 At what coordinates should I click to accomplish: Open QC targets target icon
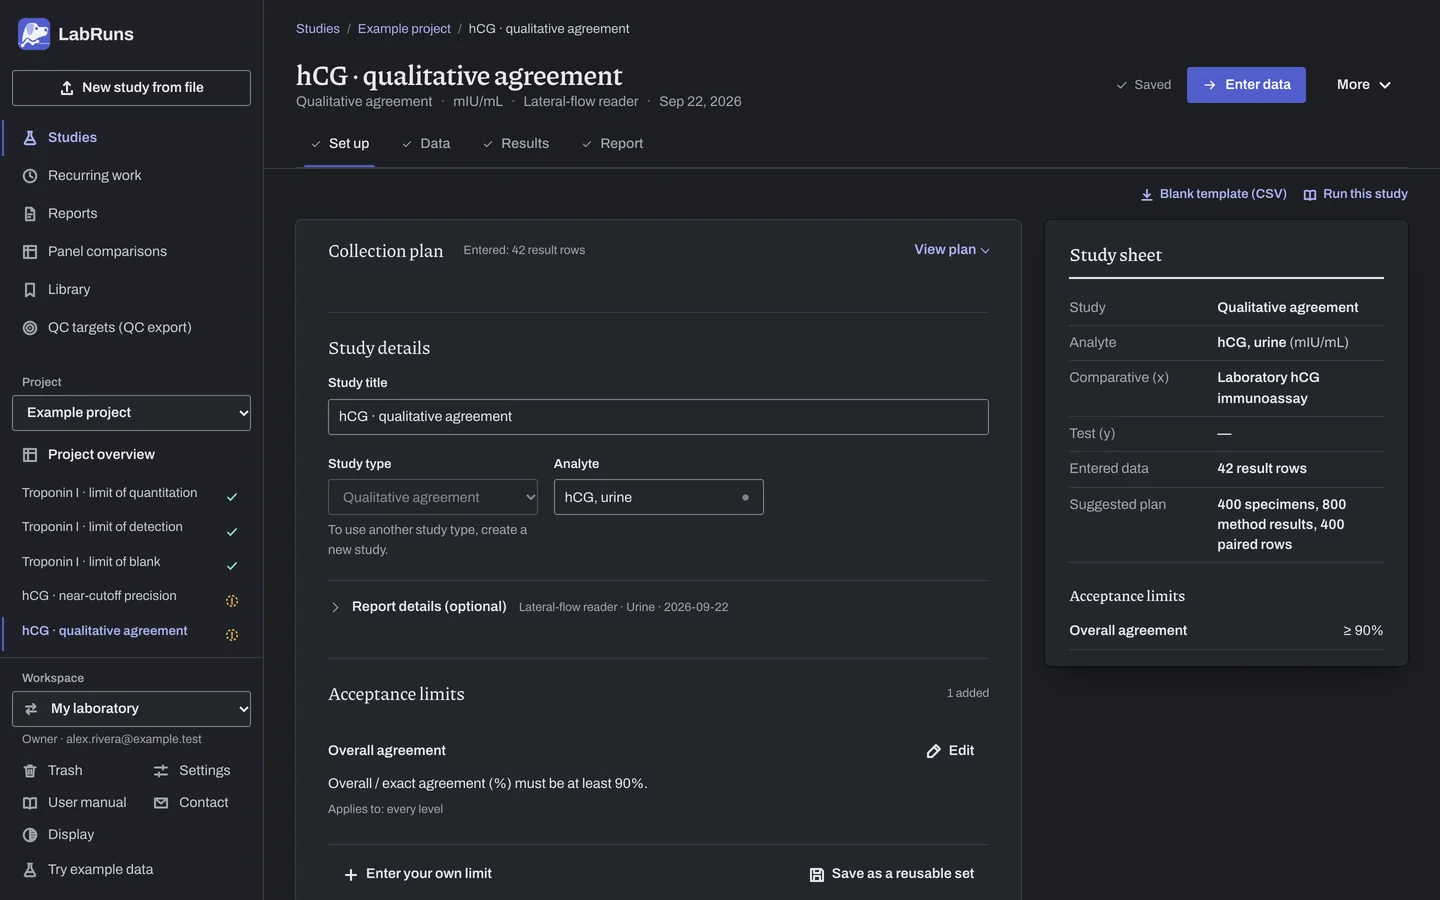coord(30,328)
